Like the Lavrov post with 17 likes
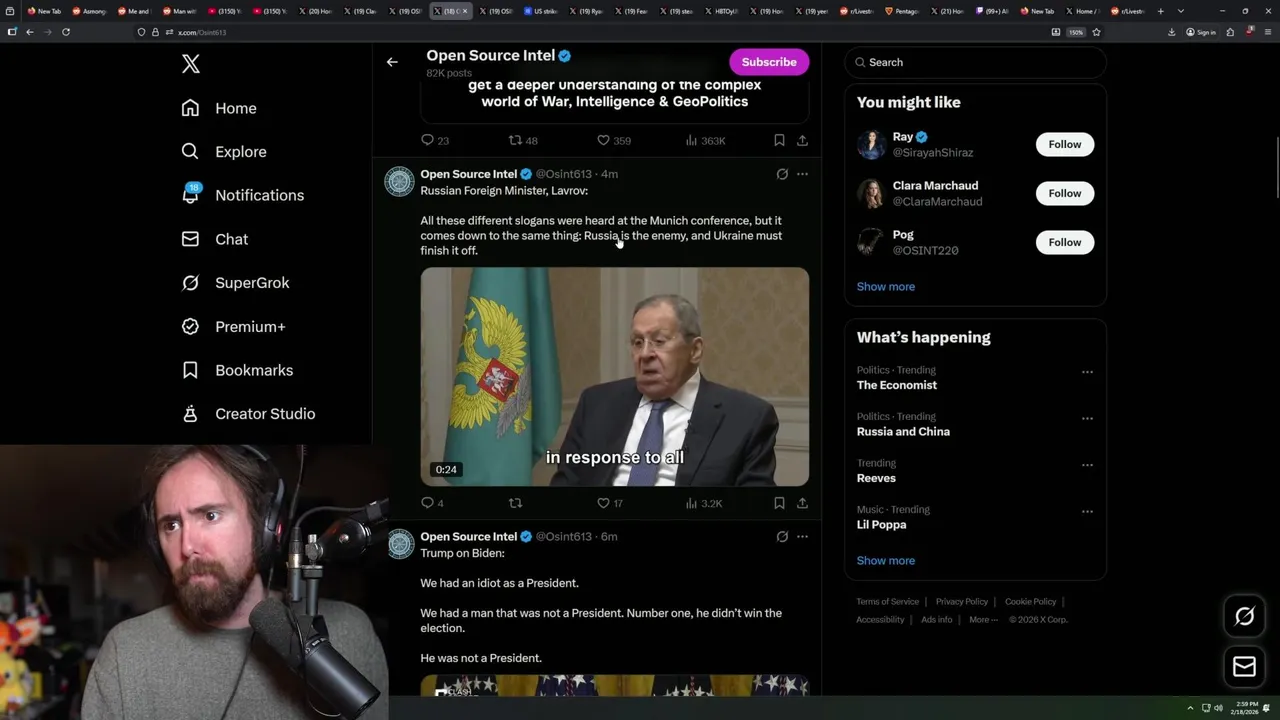This screenshot has width=1280, height=720. [609, 503]
